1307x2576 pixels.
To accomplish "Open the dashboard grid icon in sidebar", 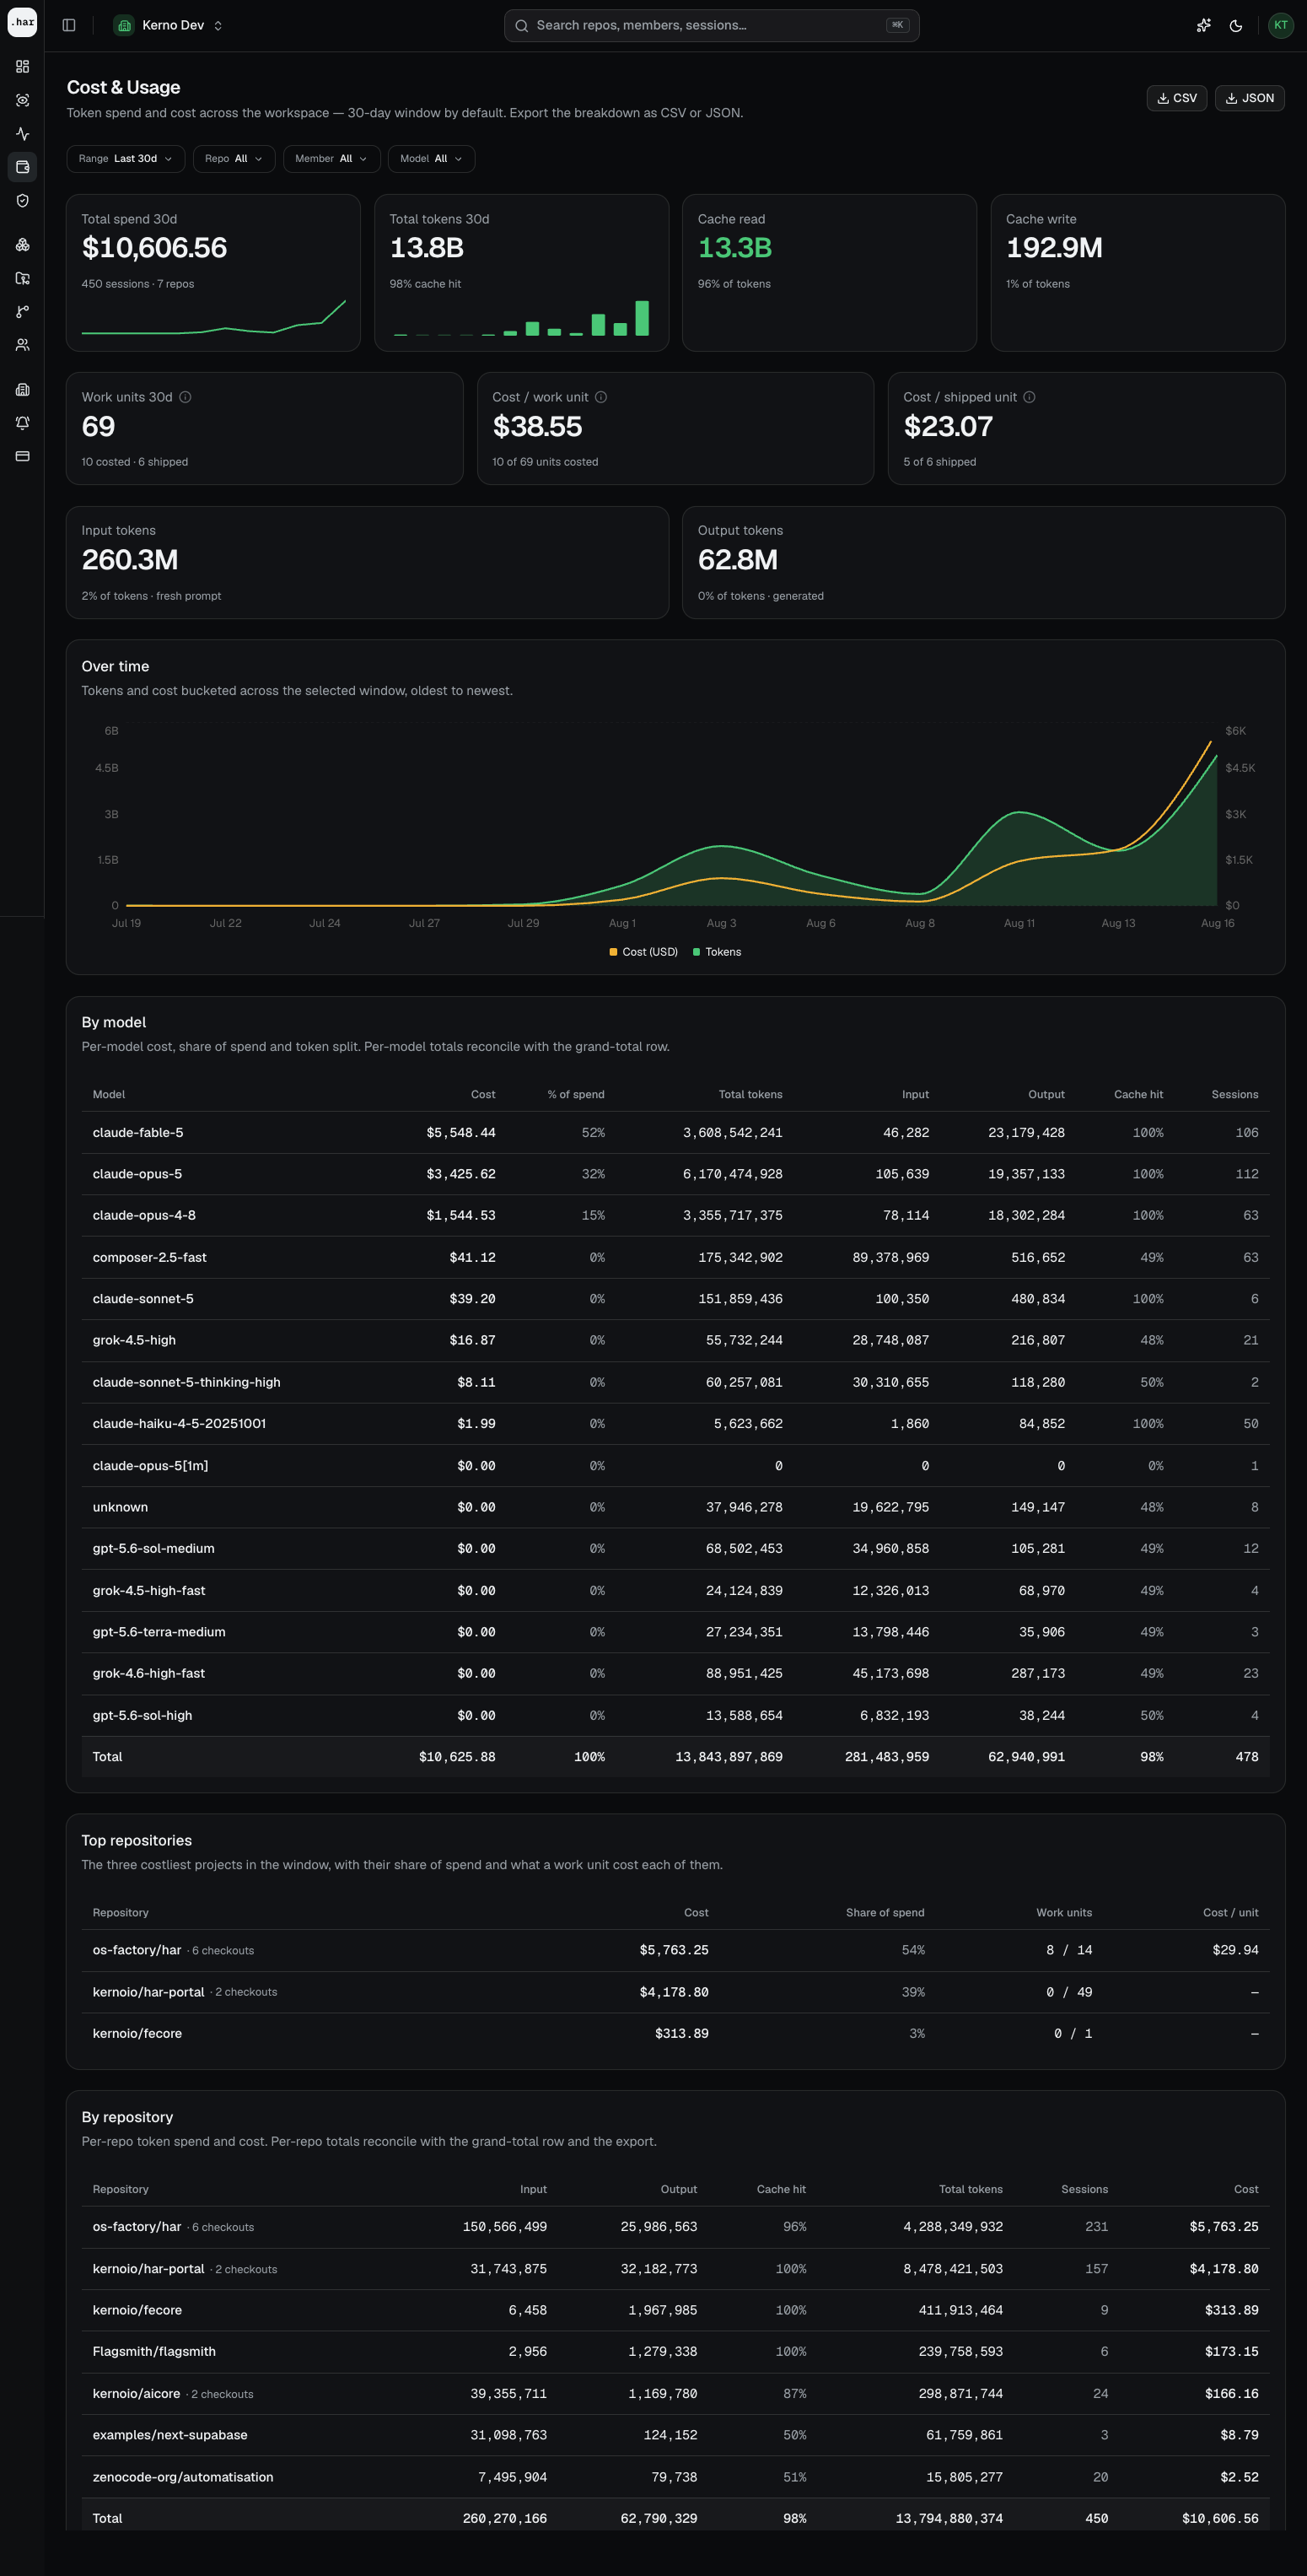I will click(22, 66).
